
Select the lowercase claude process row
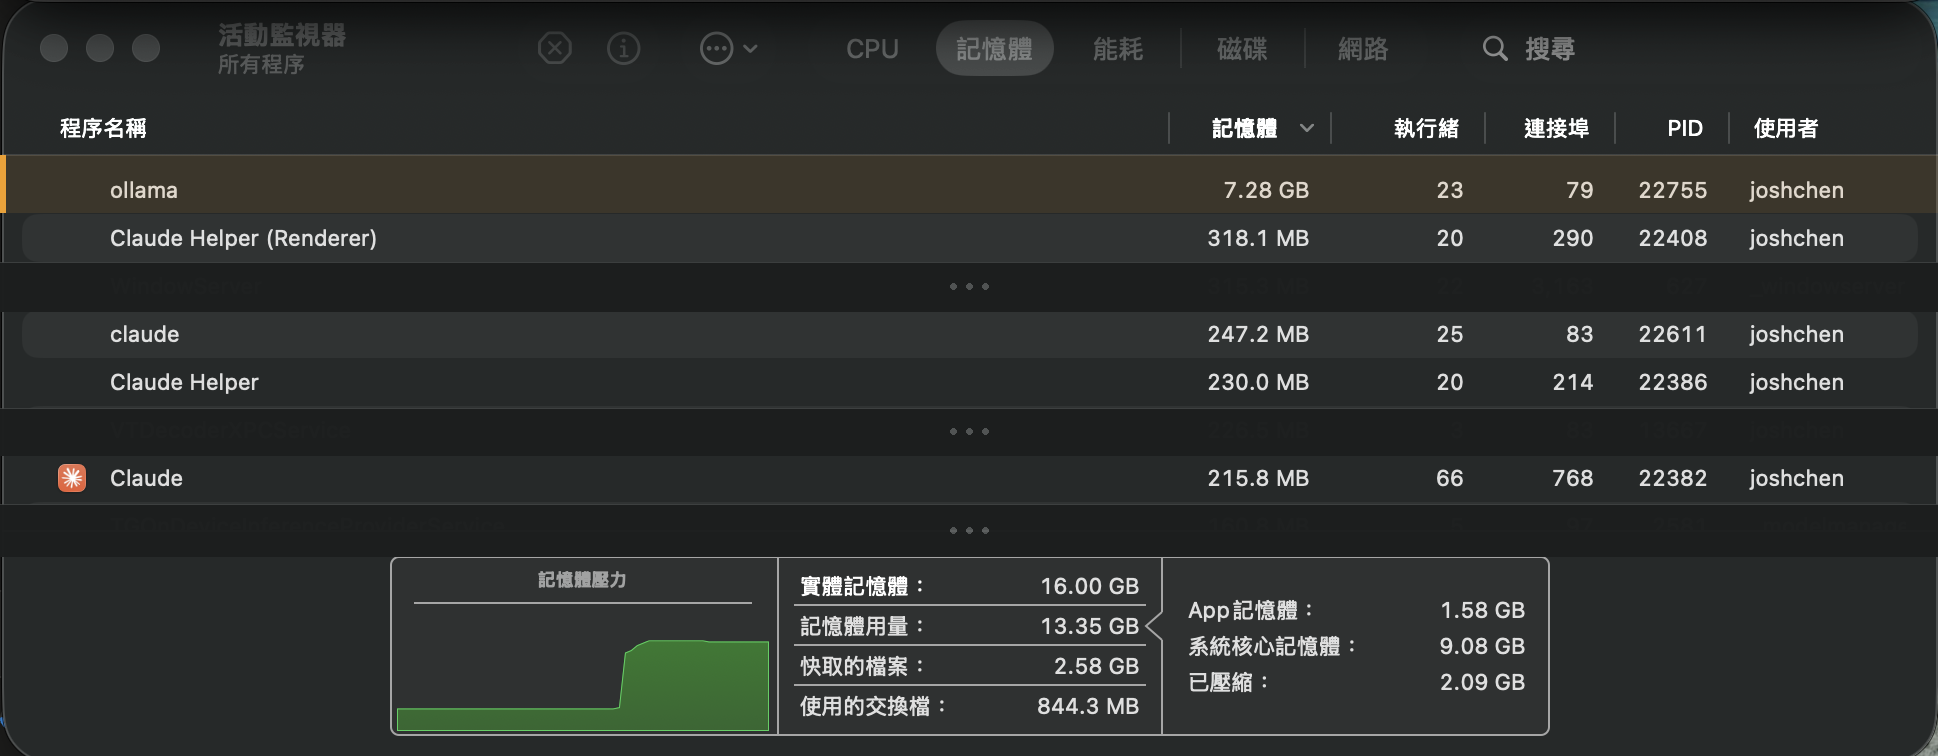click(x=969, y=334)
